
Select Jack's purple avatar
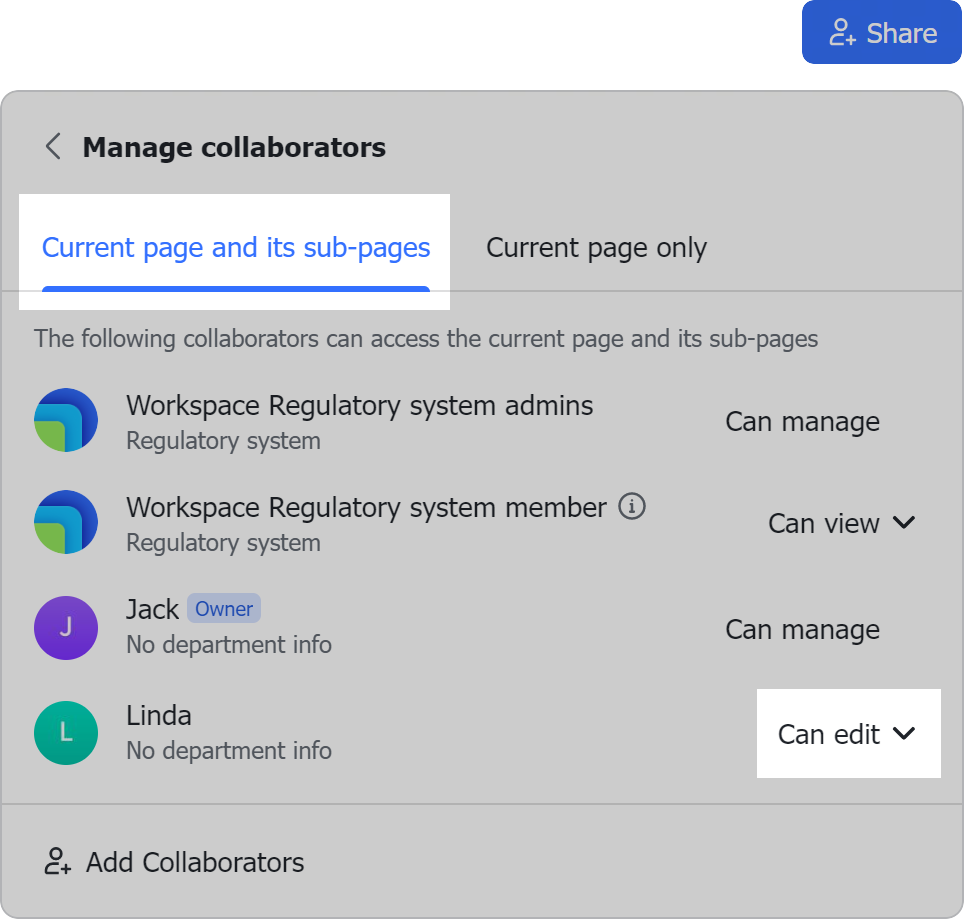pos(66,628)
